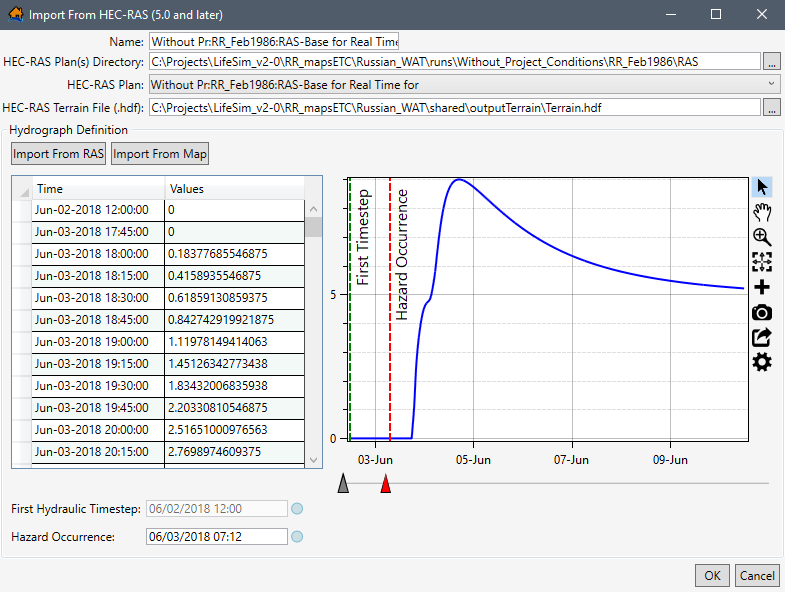Click value cell 1.11978149414063
785x592 pixels.
point(235,342)
